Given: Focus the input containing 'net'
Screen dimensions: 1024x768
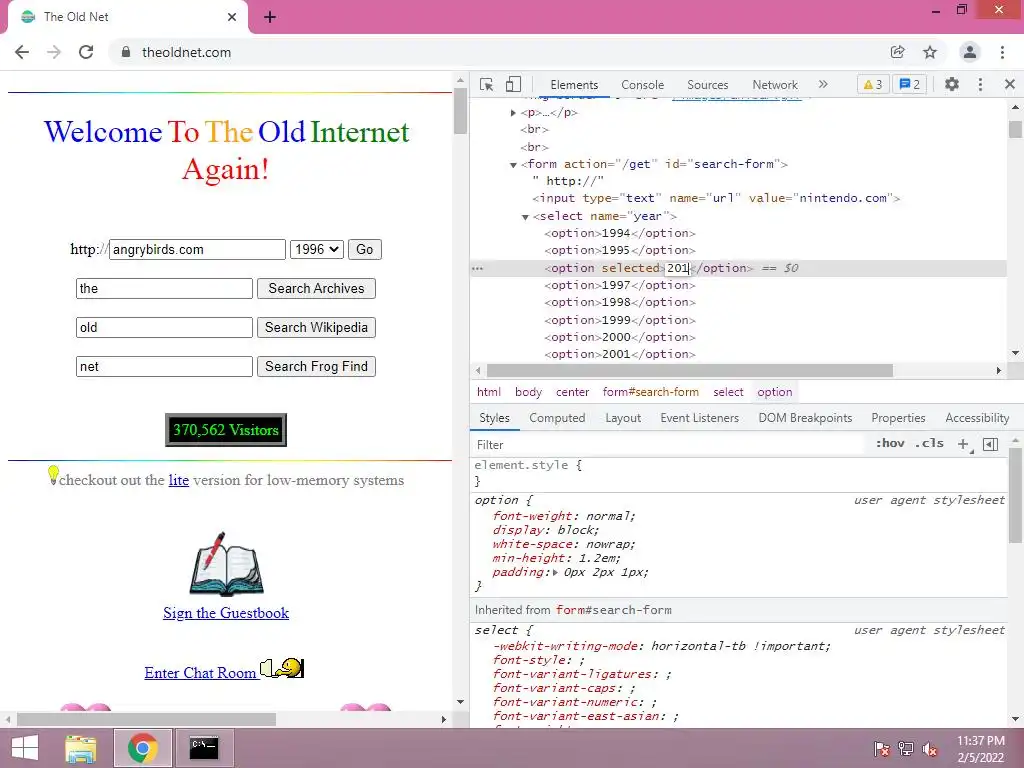Looking at the screenshot, I should click(x=164, y=366).
